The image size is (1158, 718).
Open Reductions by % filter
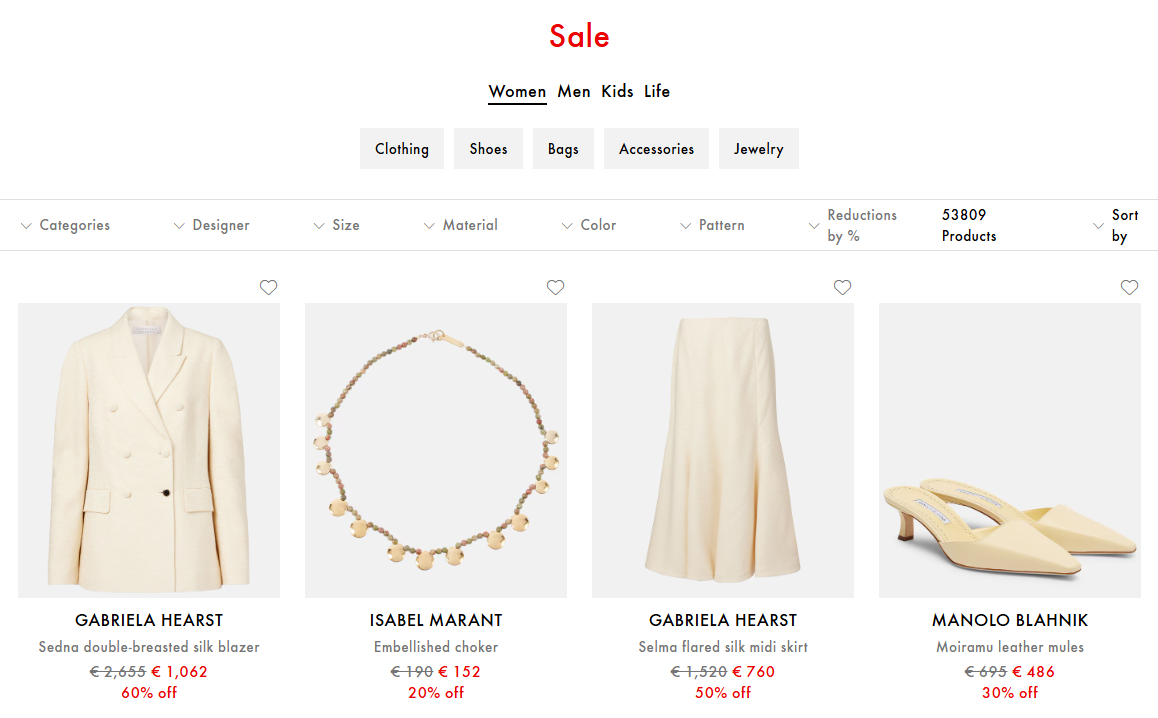point(852,225)
